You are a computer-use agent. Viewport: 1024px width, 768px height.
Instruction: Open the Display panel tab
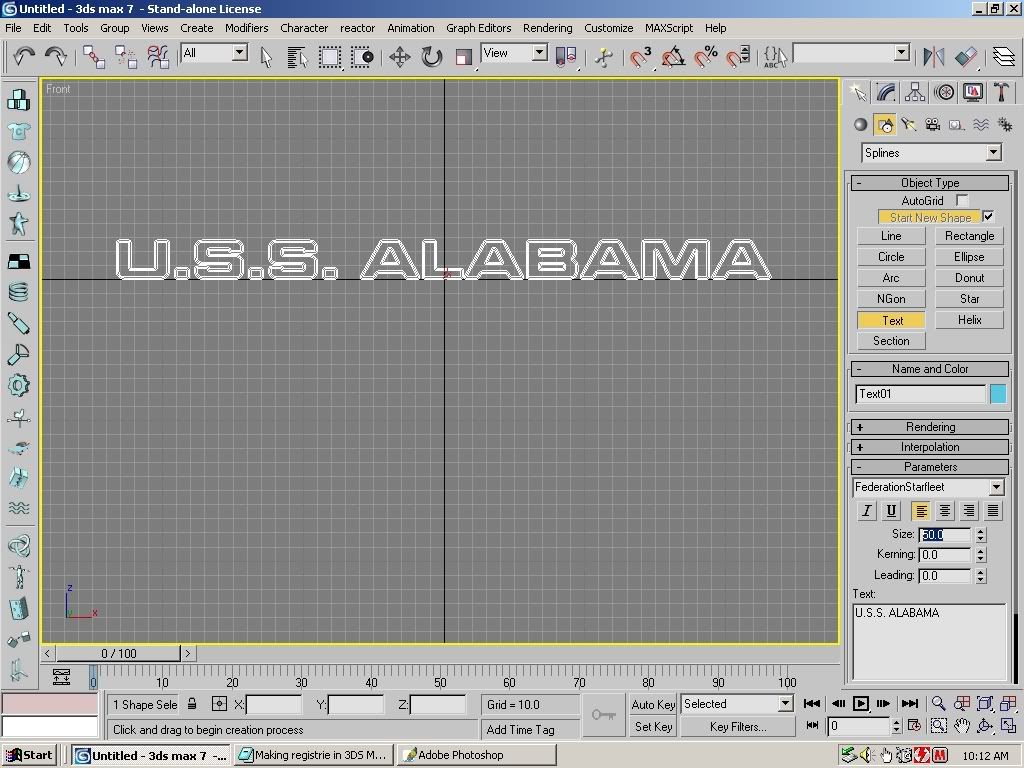click(972, 92)
